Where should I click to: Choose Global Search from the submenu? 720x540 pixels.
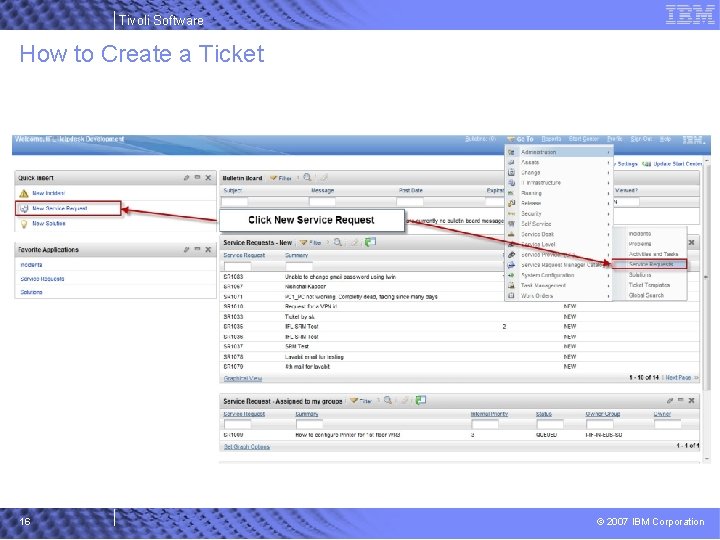pyautogui.click(x=646, y=295)
